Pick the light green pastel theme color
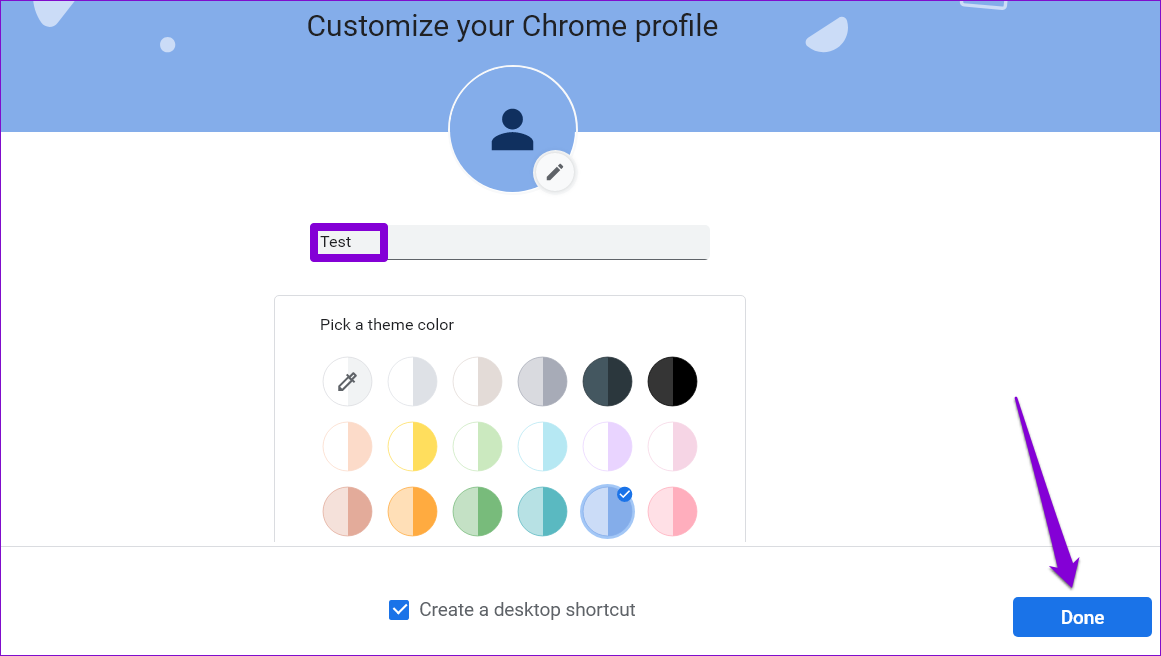Image resolution: width=1161 pixels, height=656 pixels. (478, 446)
